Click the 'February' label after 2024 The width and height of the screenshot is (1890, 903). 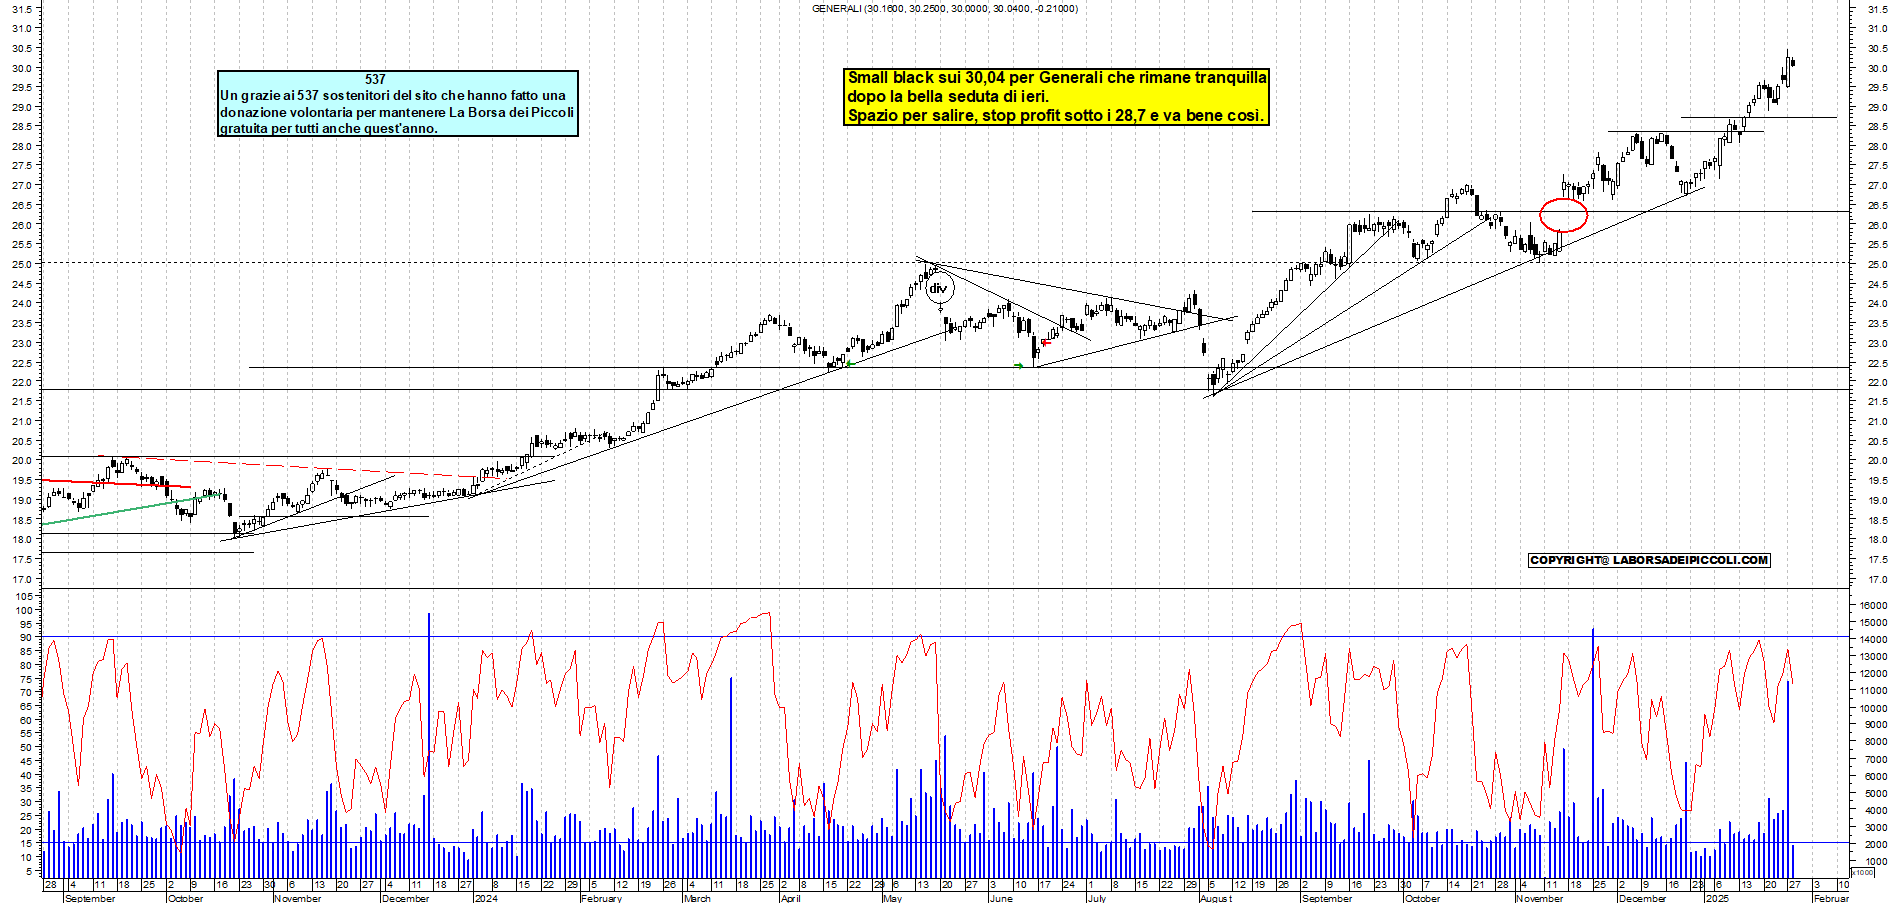(x=602, y=898)
